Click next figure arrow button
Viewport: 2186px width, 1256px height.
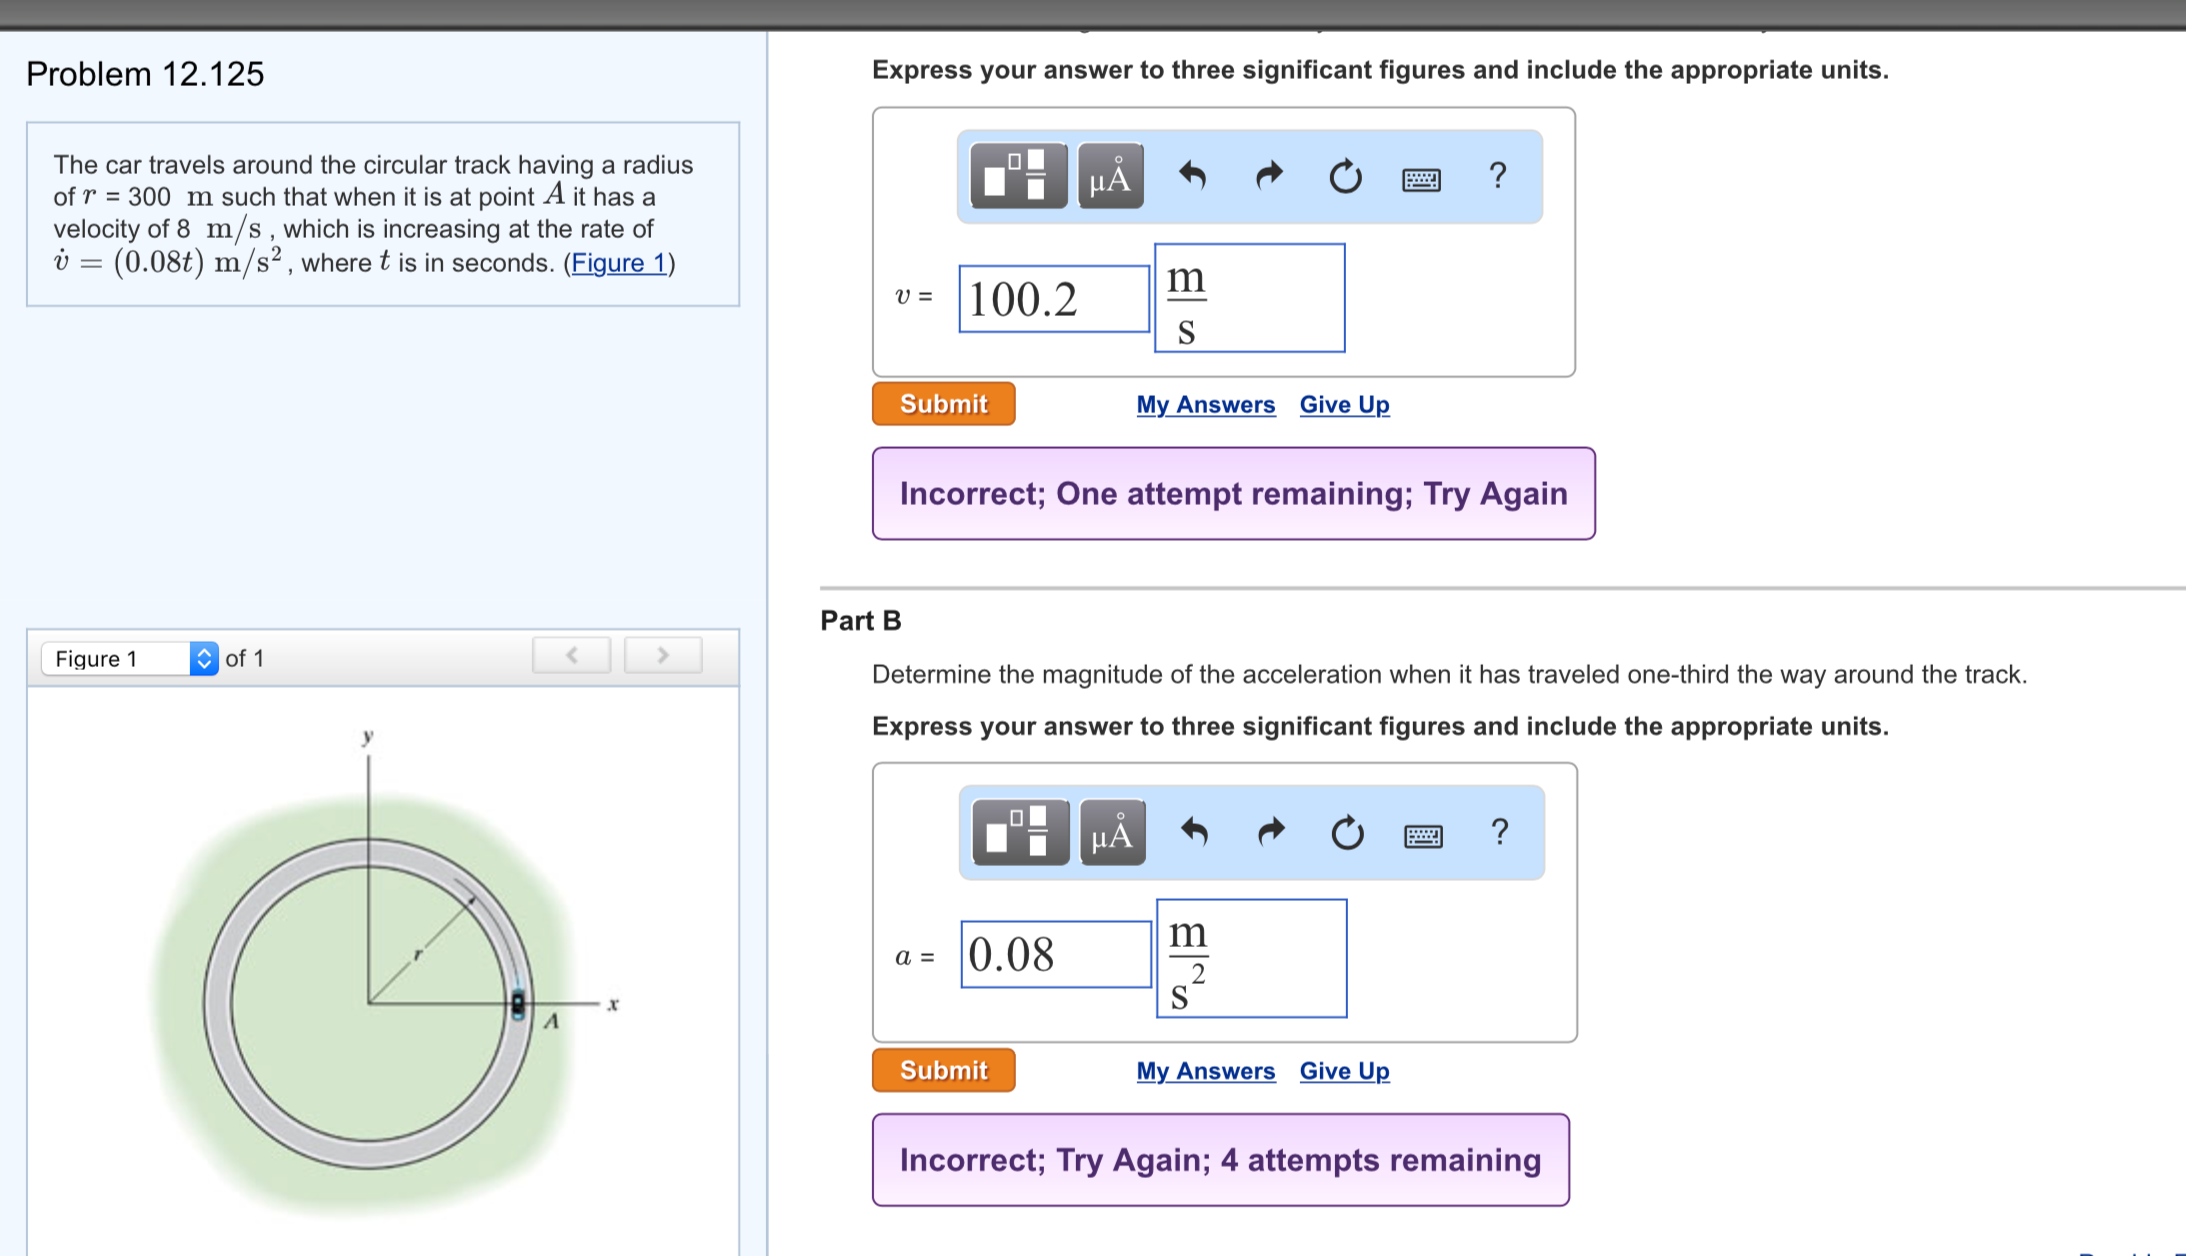tap(662, 655)
